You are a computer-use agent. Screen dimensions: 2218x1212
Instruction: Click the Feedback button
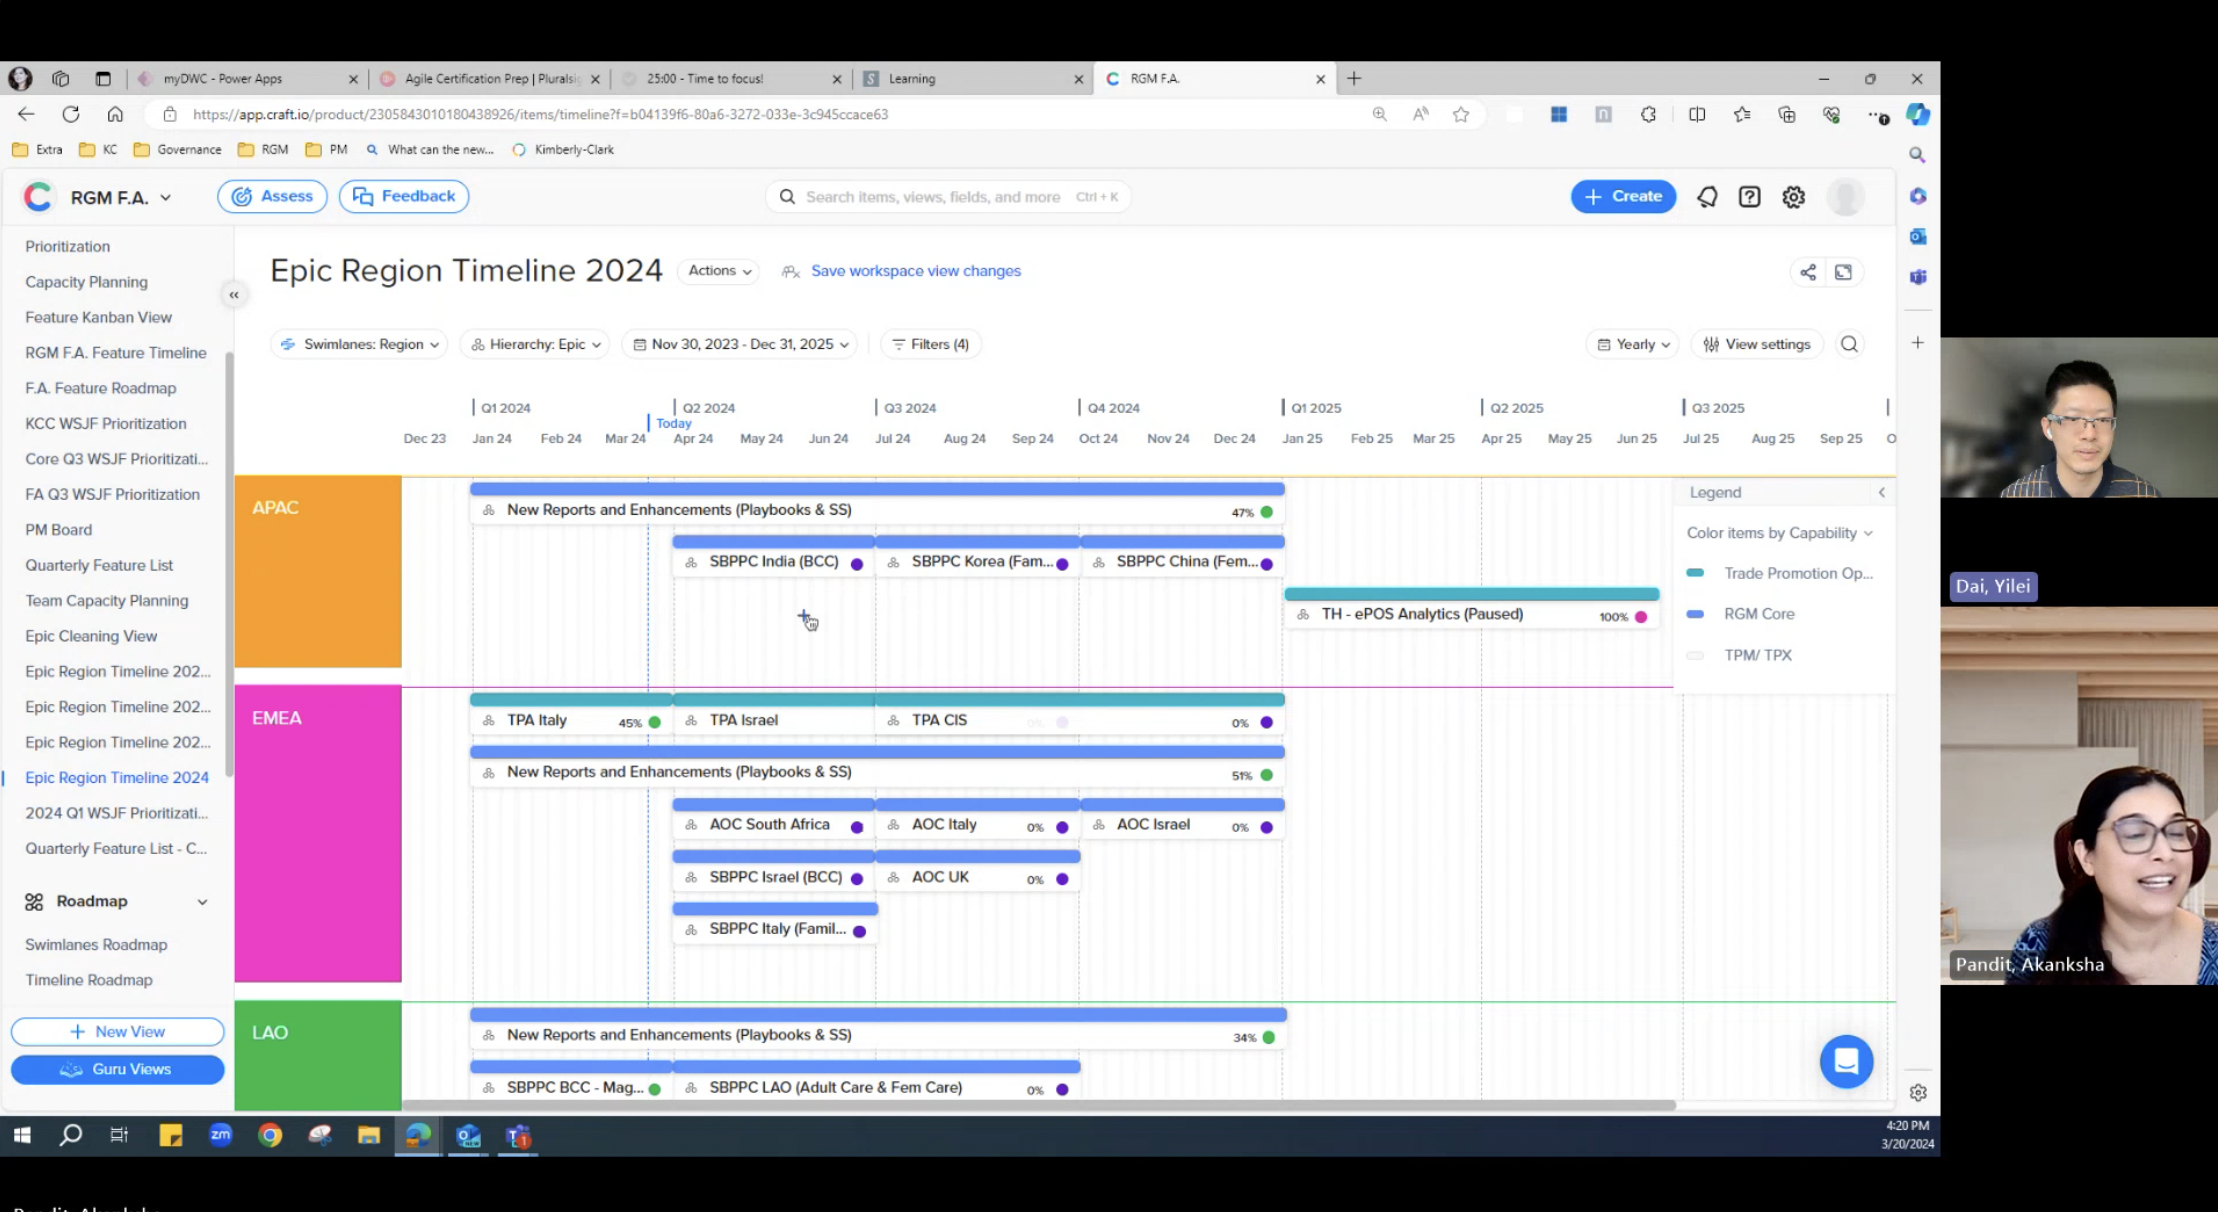(x=404, y=196)
